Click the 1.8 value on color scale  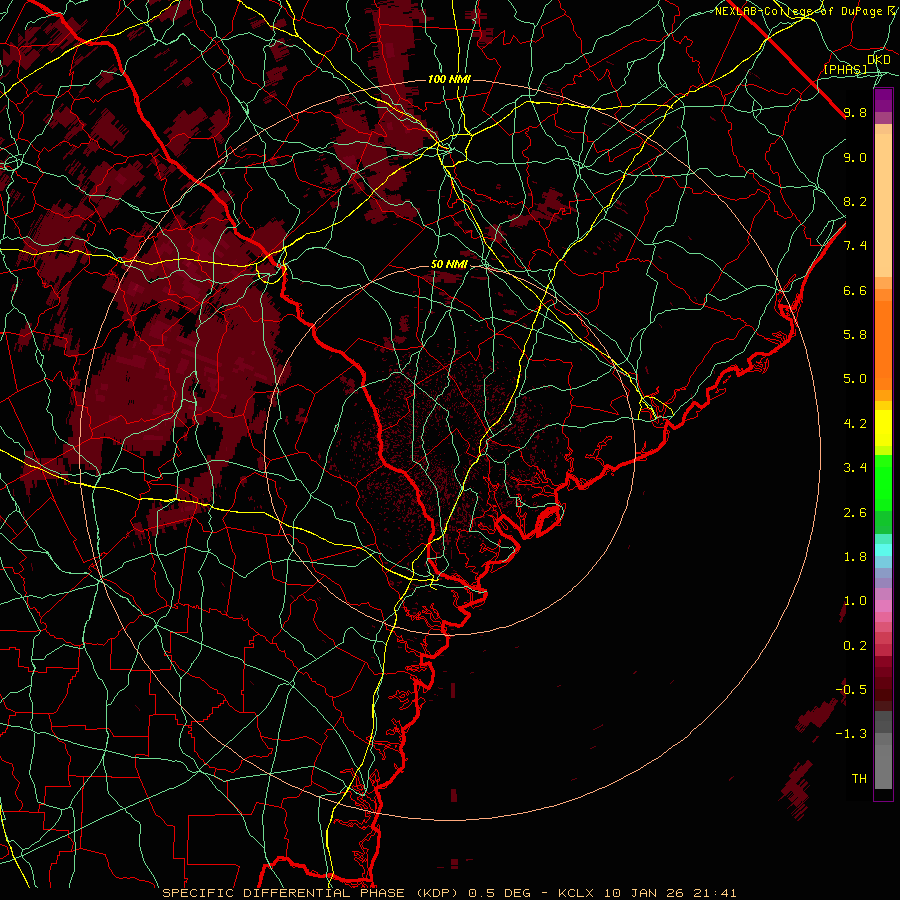(855, 557)
